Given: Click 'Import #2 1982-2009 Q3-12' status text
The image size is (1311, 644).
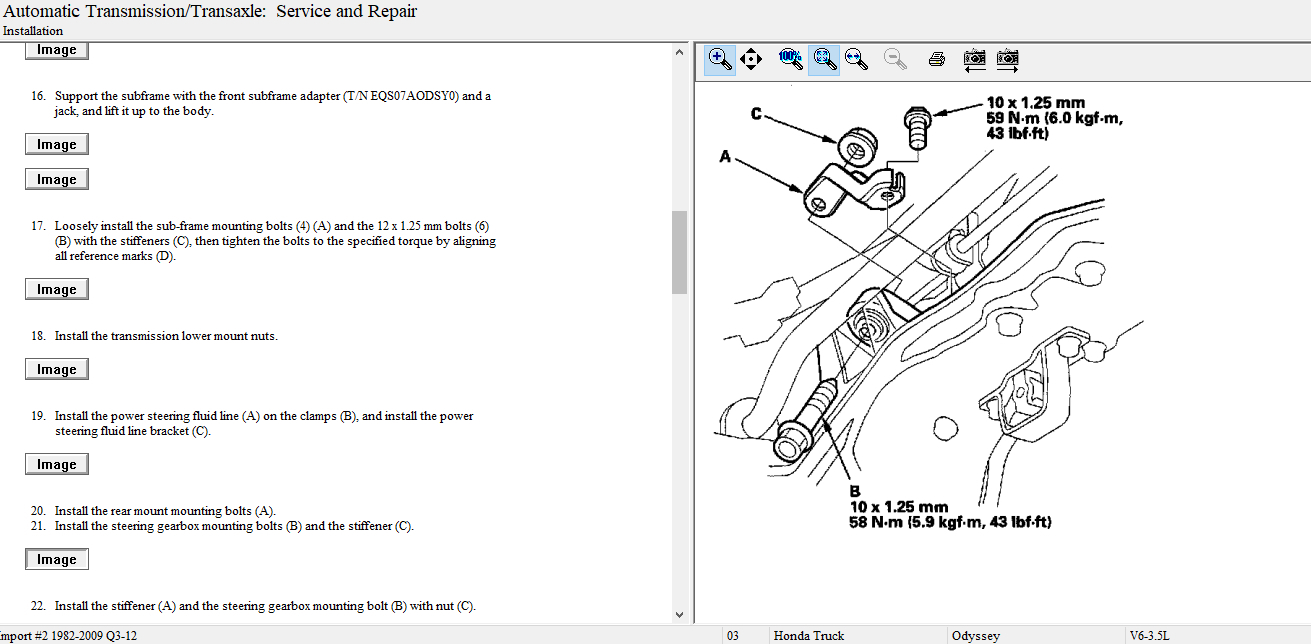Looking at the screenshot, I should [x=68, y=635].
